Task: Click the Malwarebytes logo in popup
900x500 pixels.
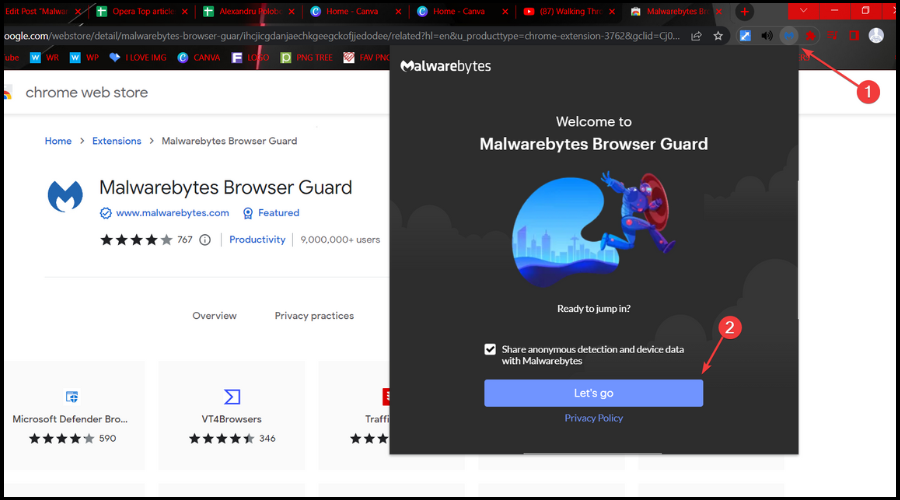Action: (x=445, y=66)
